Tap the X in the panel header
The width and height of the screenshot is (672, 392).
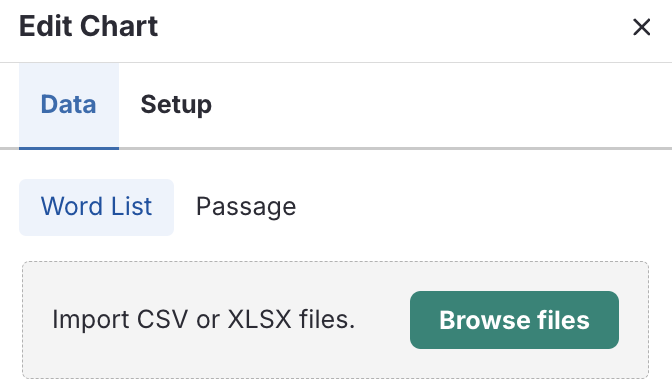pos(641,27)
